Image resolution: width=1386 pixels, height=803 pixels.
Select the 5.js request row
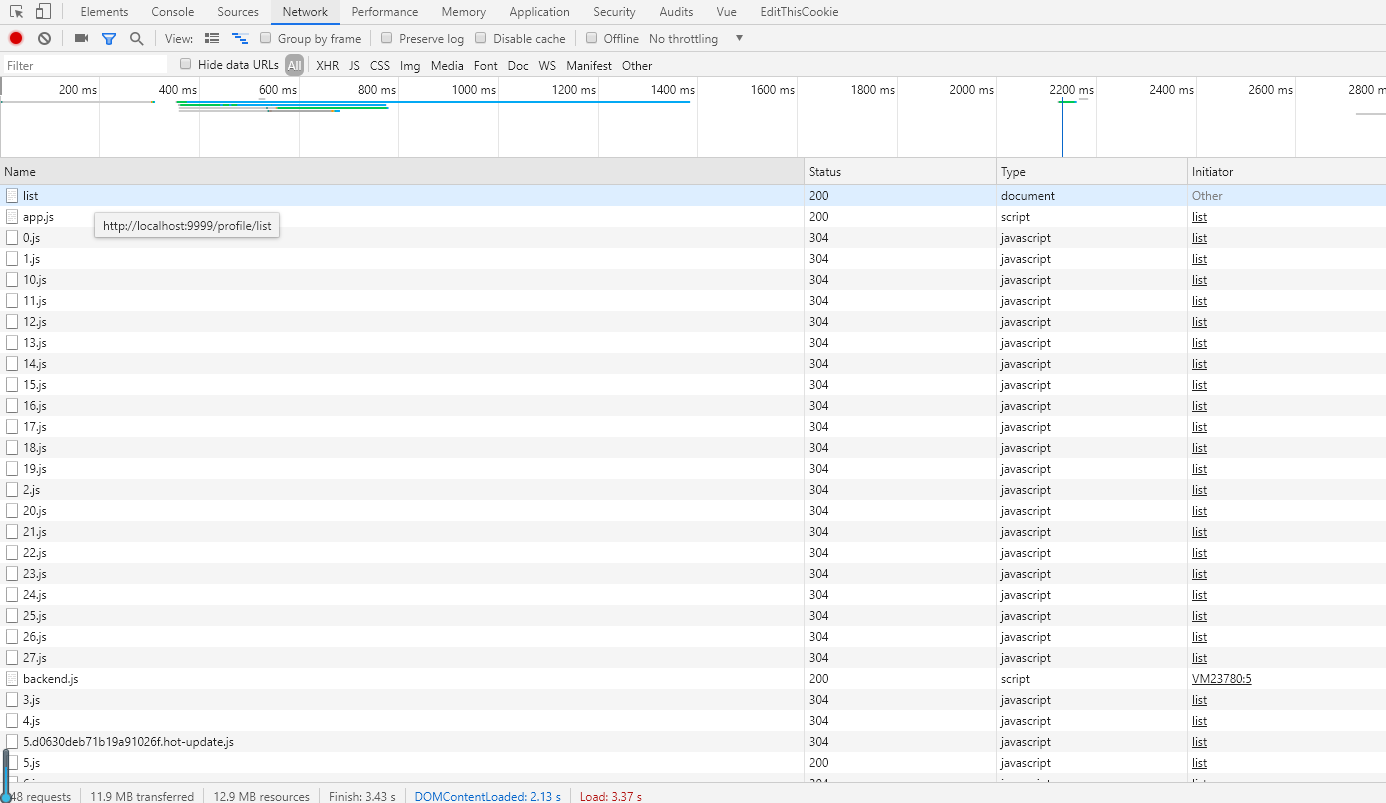[x=693, y=763]
